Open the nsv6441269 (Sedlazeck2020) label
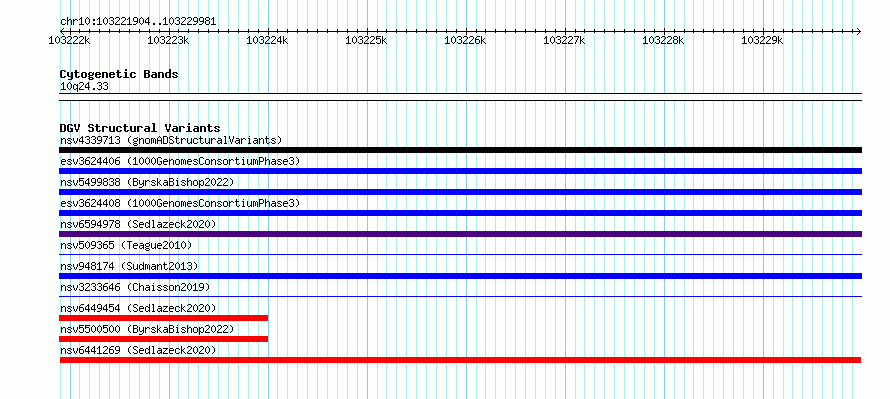Viewport: 890px width, 399px height. click(x=138, y=350)
